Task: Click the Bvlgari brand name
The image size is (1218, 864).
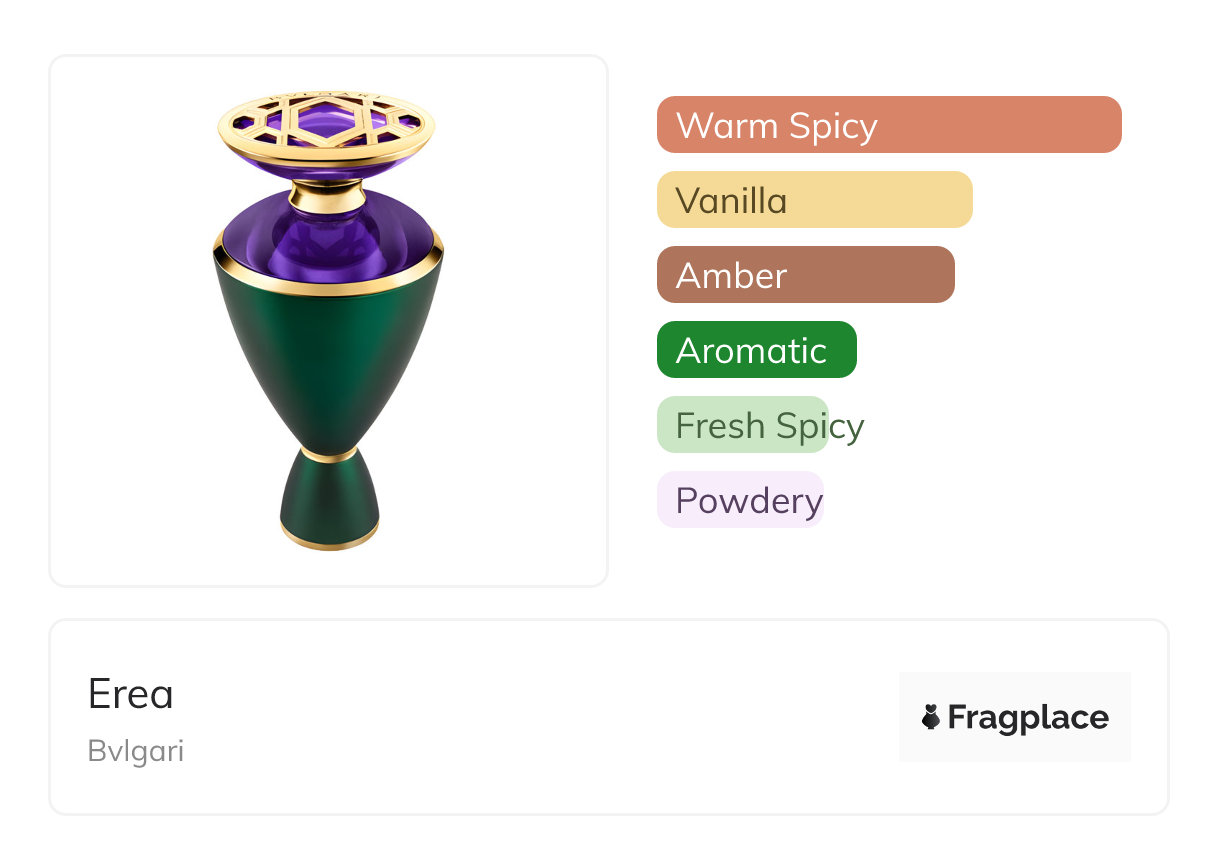Action: (x=136, y=751)
